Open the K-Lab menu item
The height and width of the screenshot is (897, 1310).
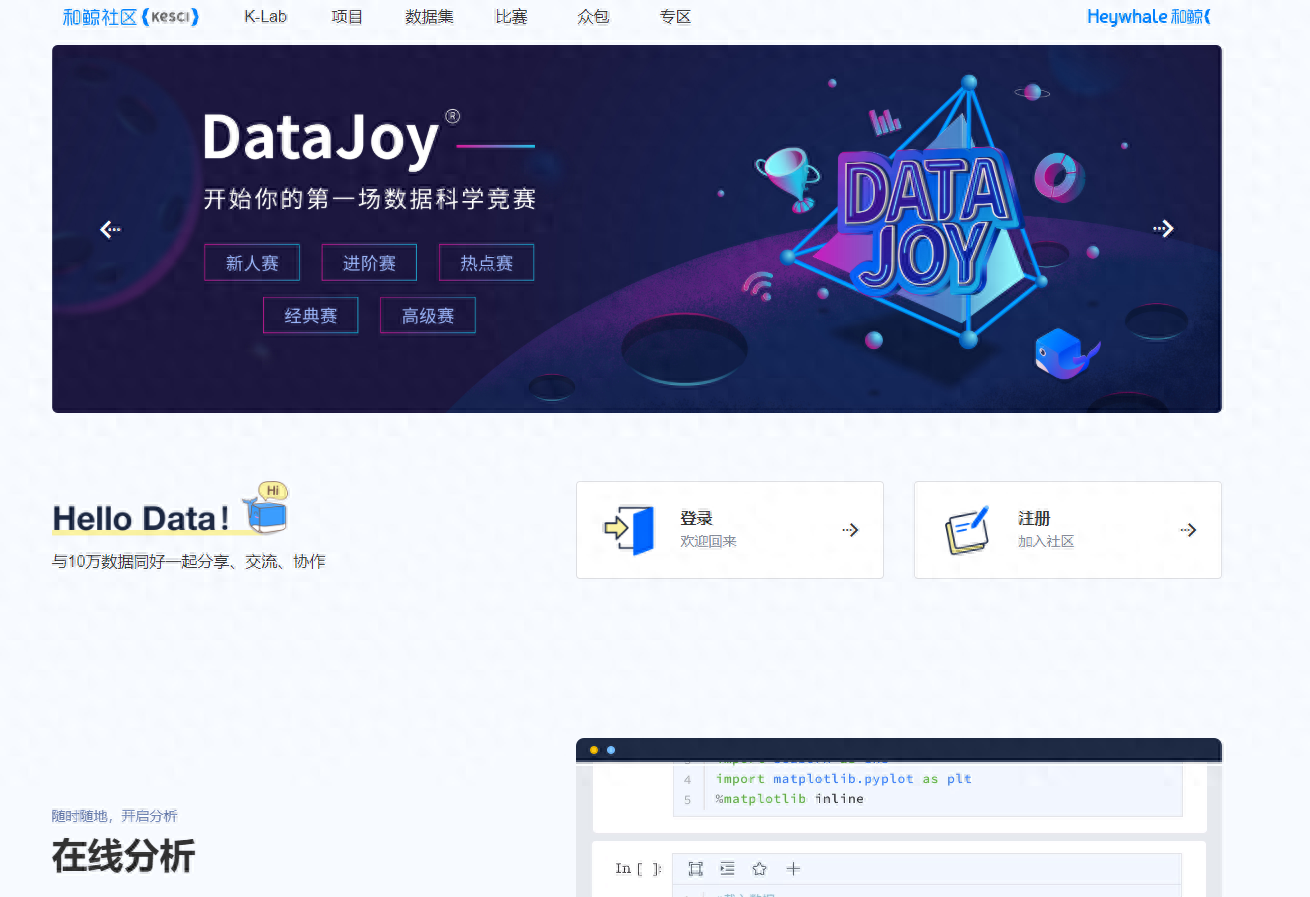[265, 16]
